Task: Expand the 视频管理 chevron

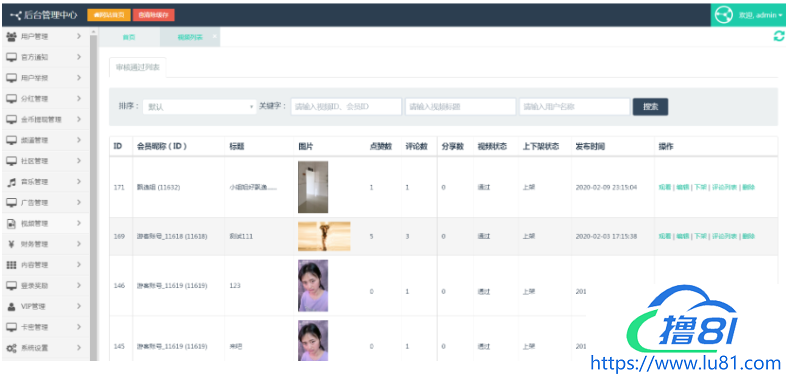Action: [79, 224]
